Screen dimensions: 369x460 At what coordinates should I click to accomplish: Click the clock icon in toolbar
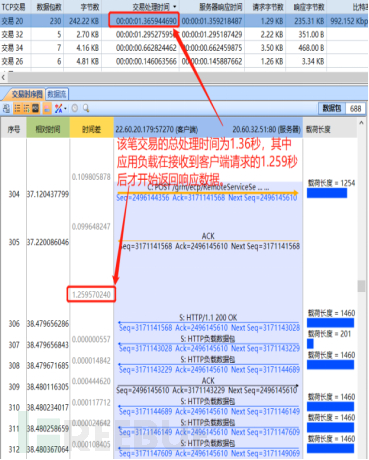coord(75,108)
